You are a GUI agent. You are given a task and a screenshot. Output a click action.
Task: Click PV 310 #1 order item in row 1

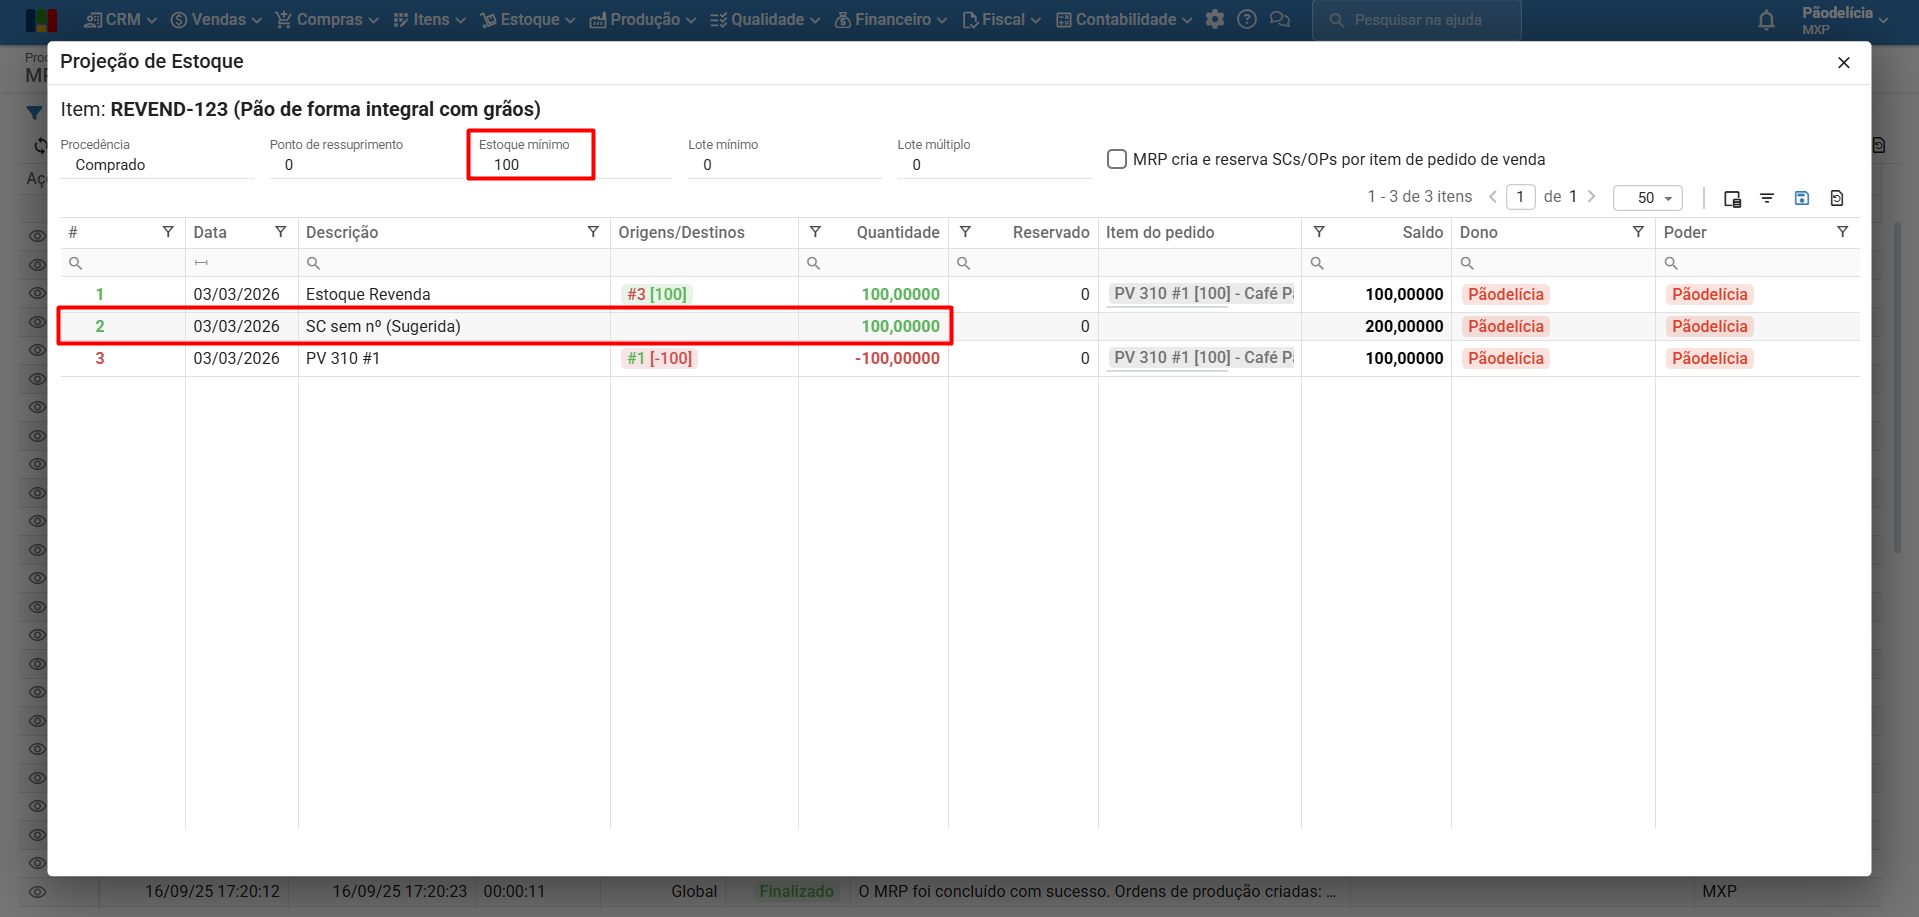1200,294
